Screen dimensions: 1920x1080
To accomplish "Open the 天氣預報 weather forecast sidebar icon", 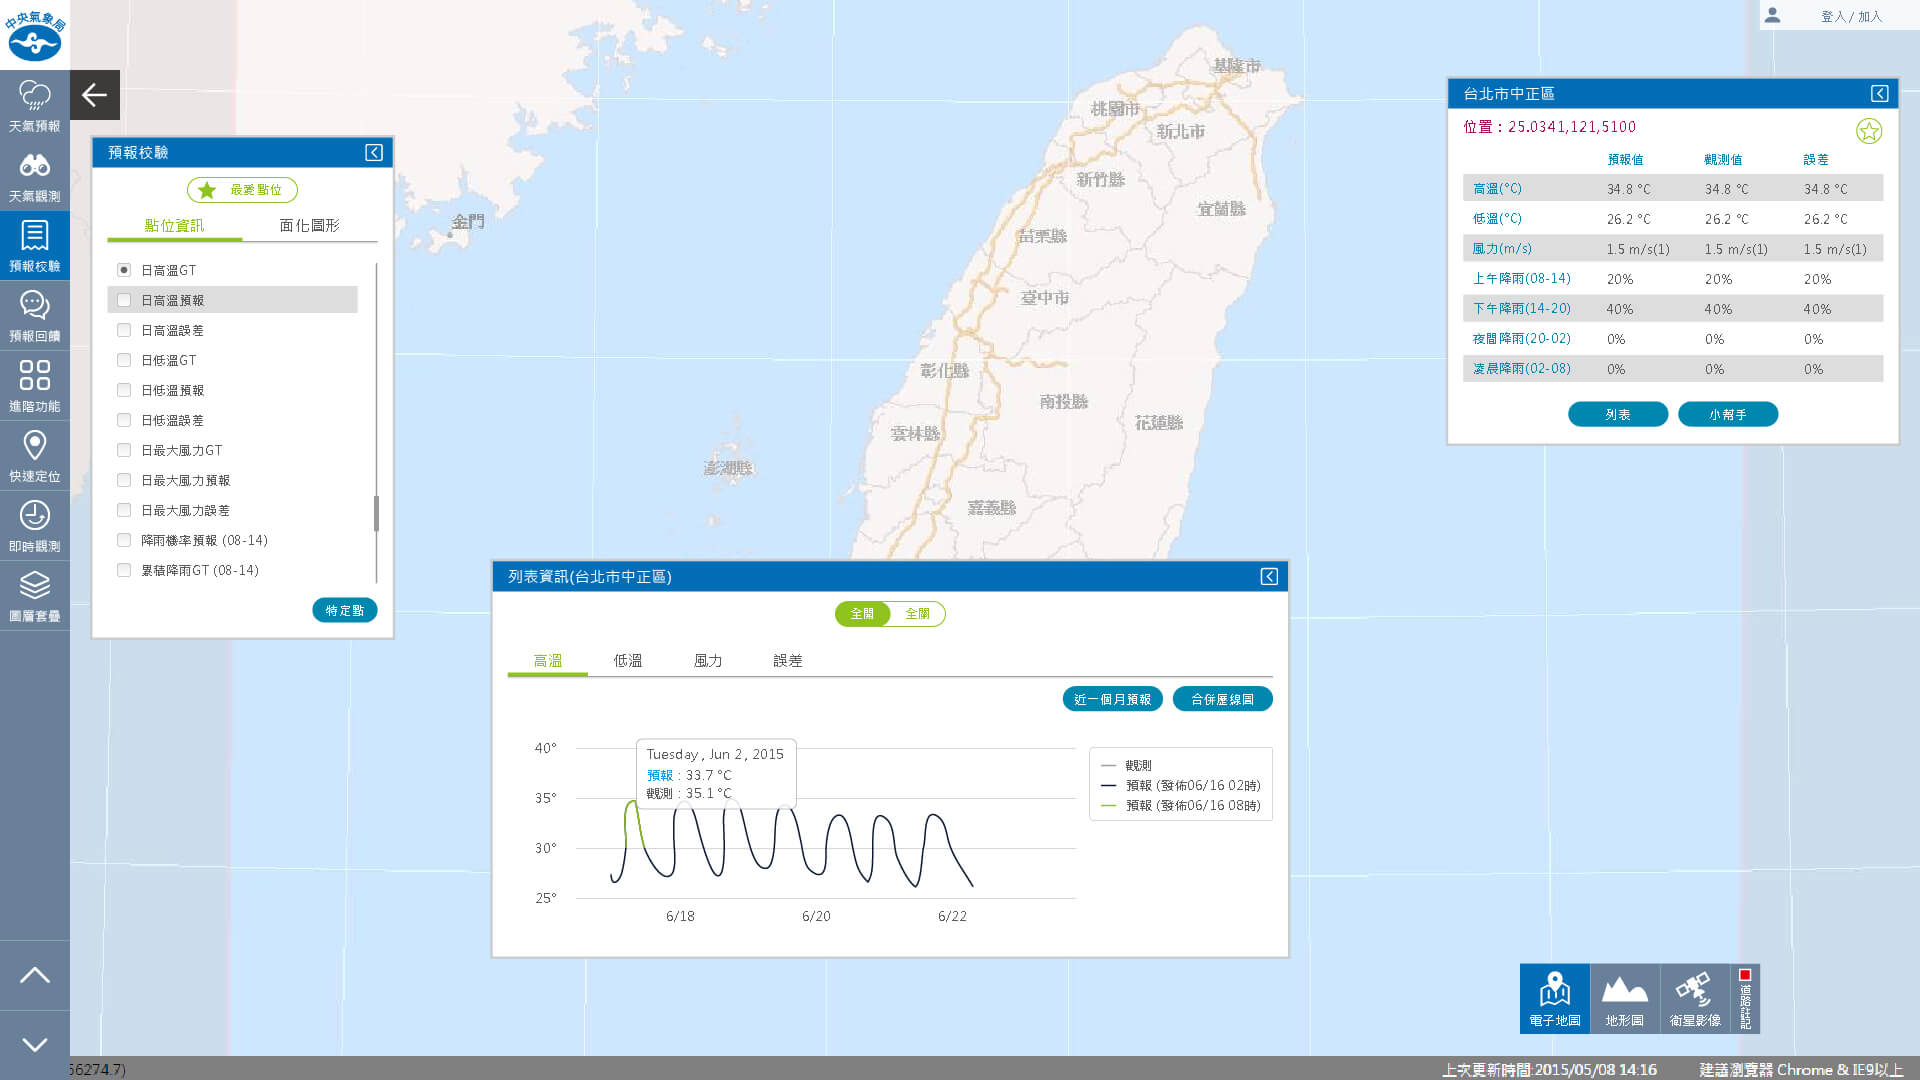I will [35, 105].
